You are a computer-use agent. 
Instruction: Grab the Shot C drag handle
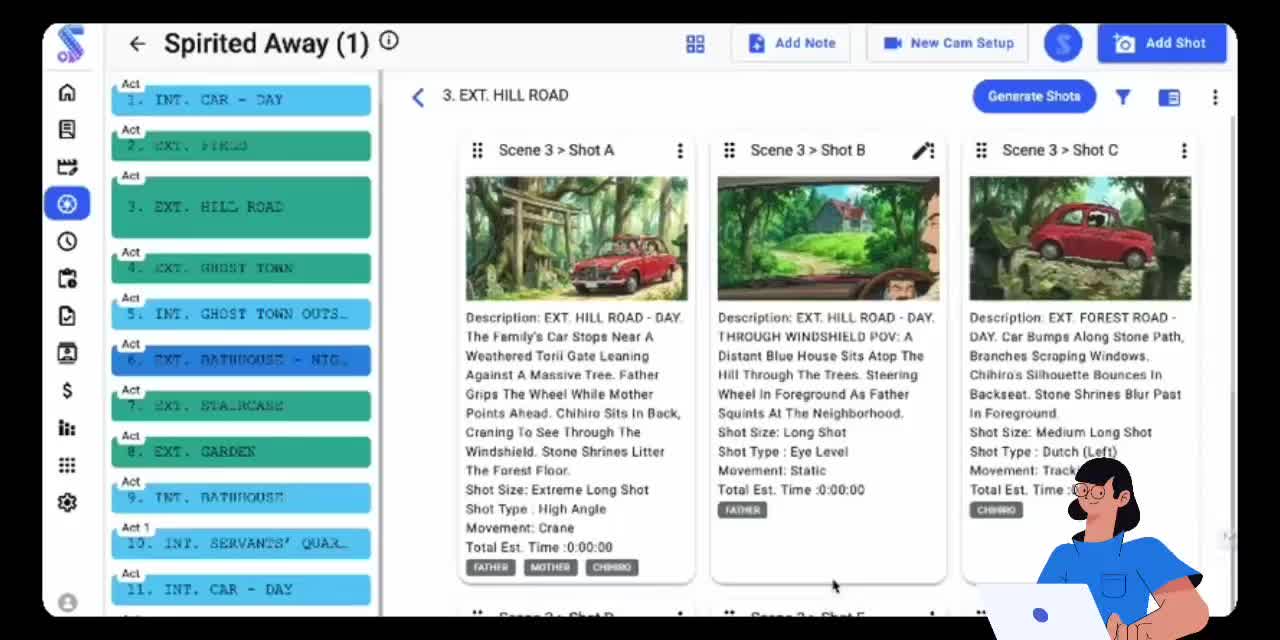click(x=981, y=150)
